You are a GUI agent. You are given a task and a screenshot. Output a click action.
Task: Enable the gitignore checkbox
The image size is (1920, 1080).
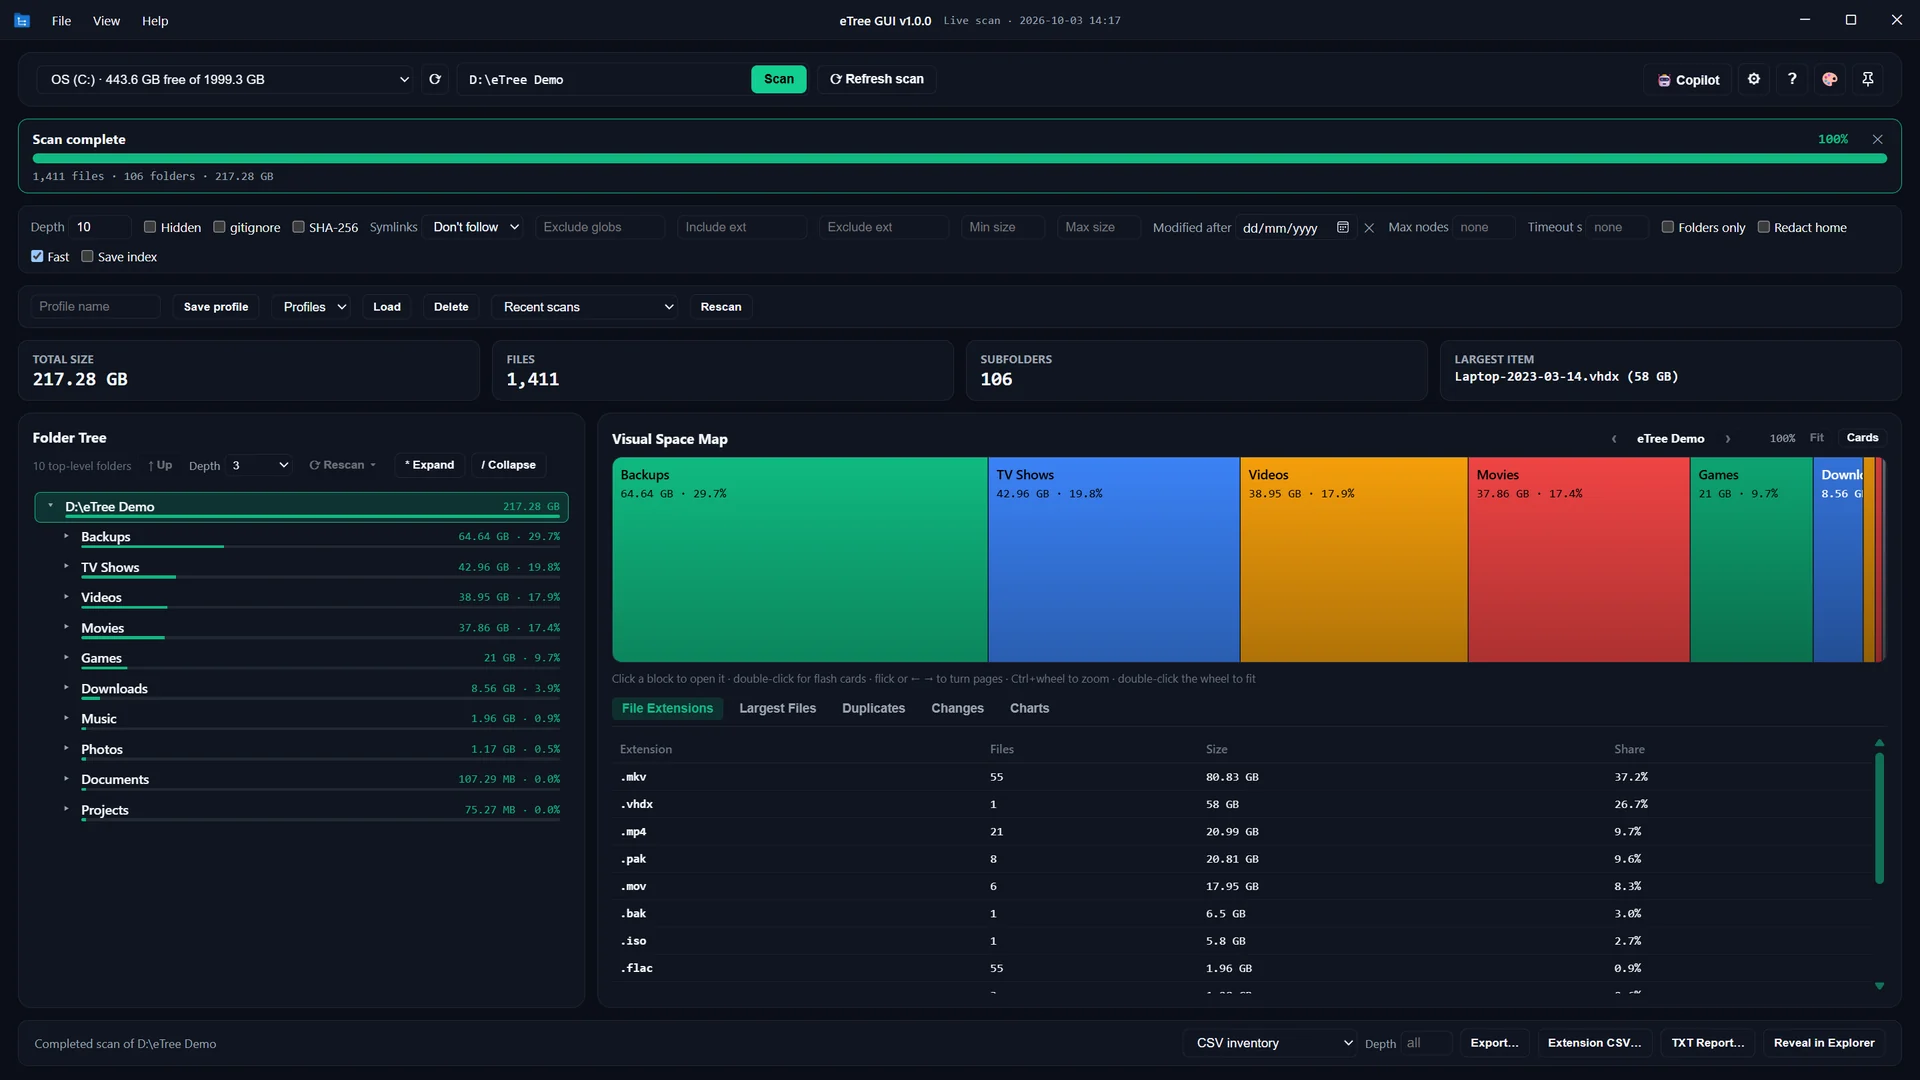pos(219,227)
